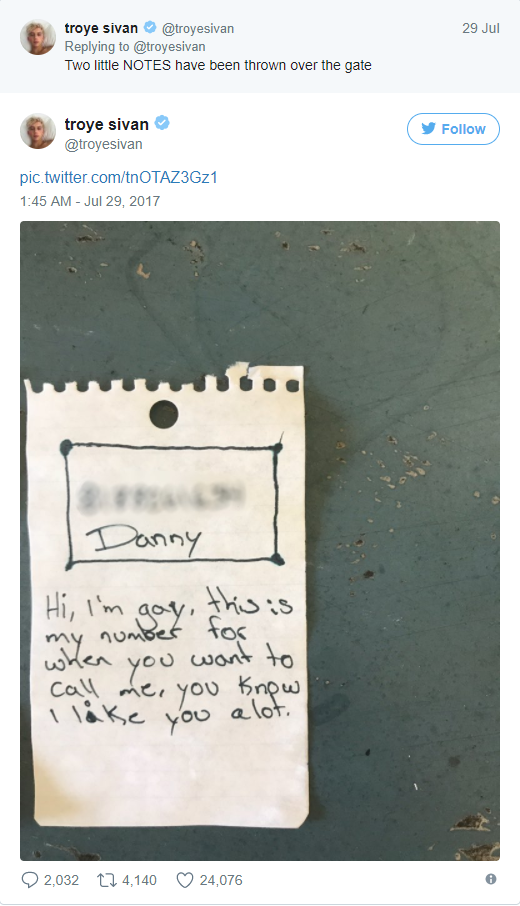The image size is (520, 906).
Task: Click the retweet arrows icon
Action: point(107,880)
